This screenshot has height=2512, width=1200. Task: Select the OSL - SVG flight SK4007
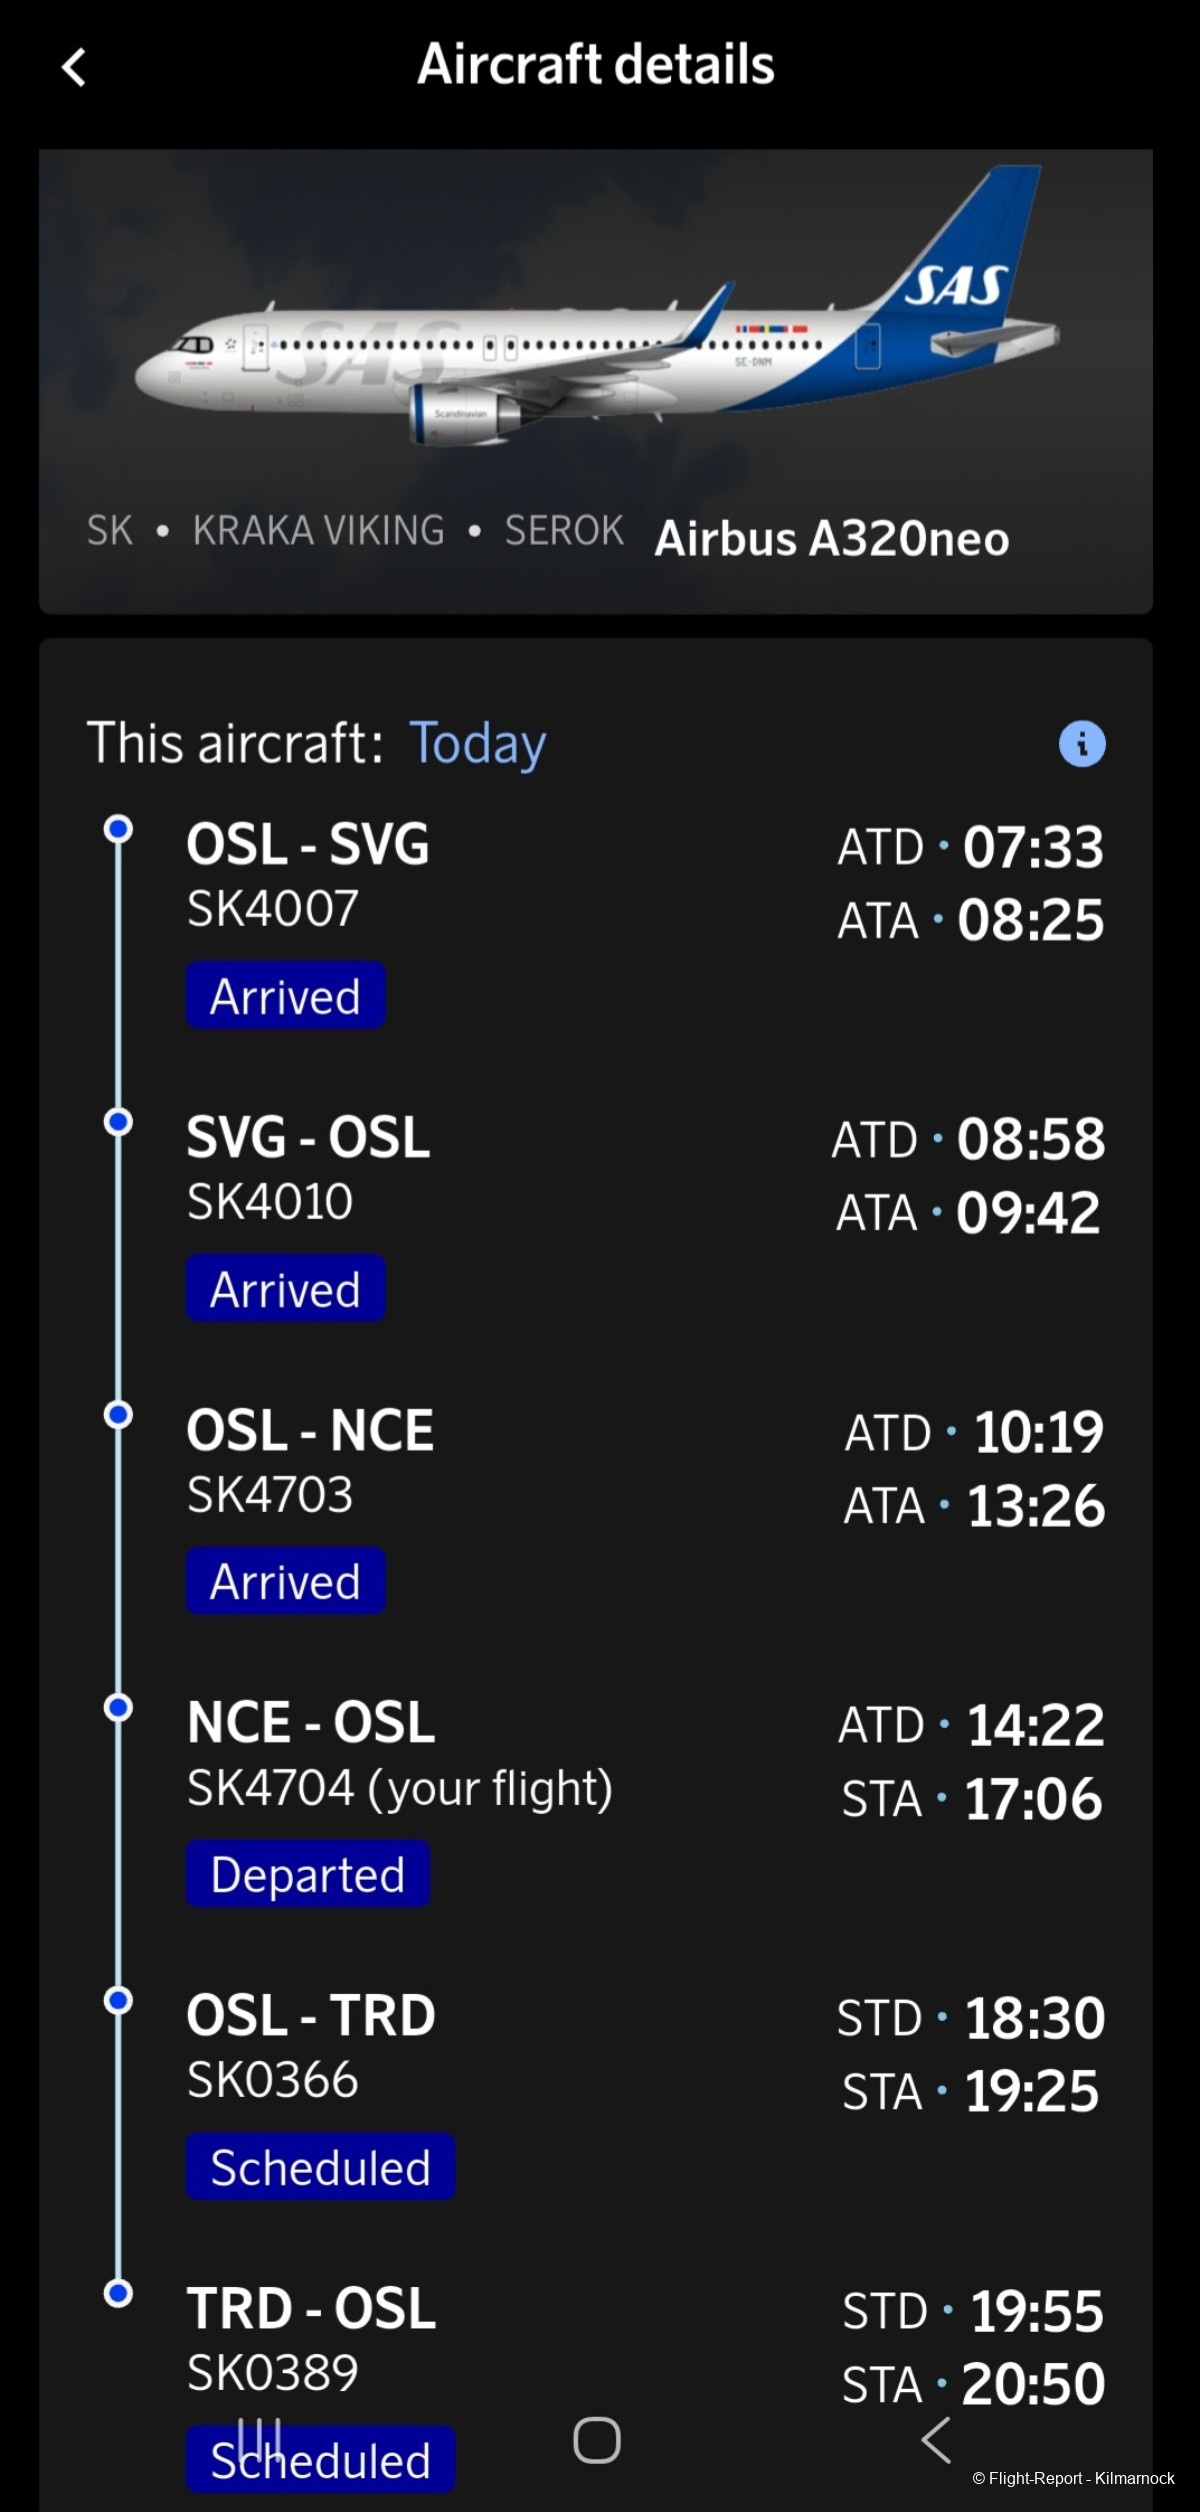tap(308, 874)
